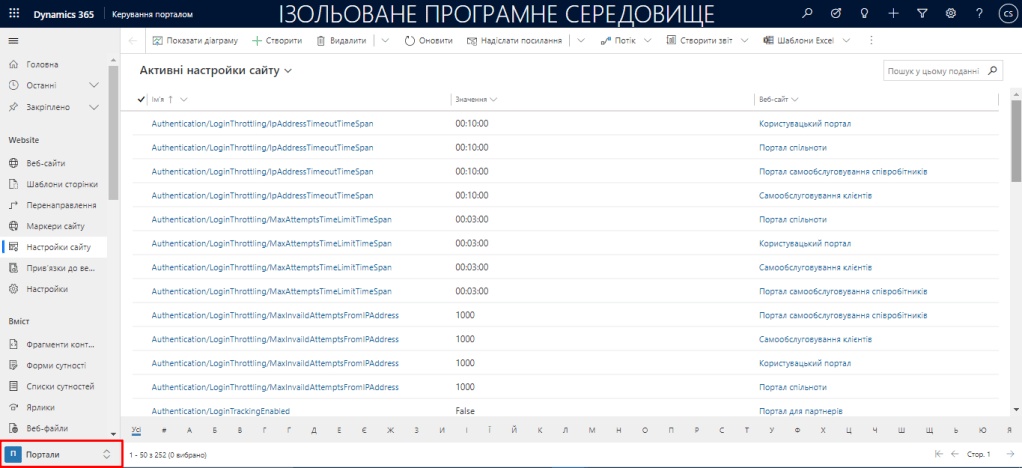Viewport: 1022px width, 468px height.
Task: Select Веб-сайти in the sidebar
Action: (46, 163)
